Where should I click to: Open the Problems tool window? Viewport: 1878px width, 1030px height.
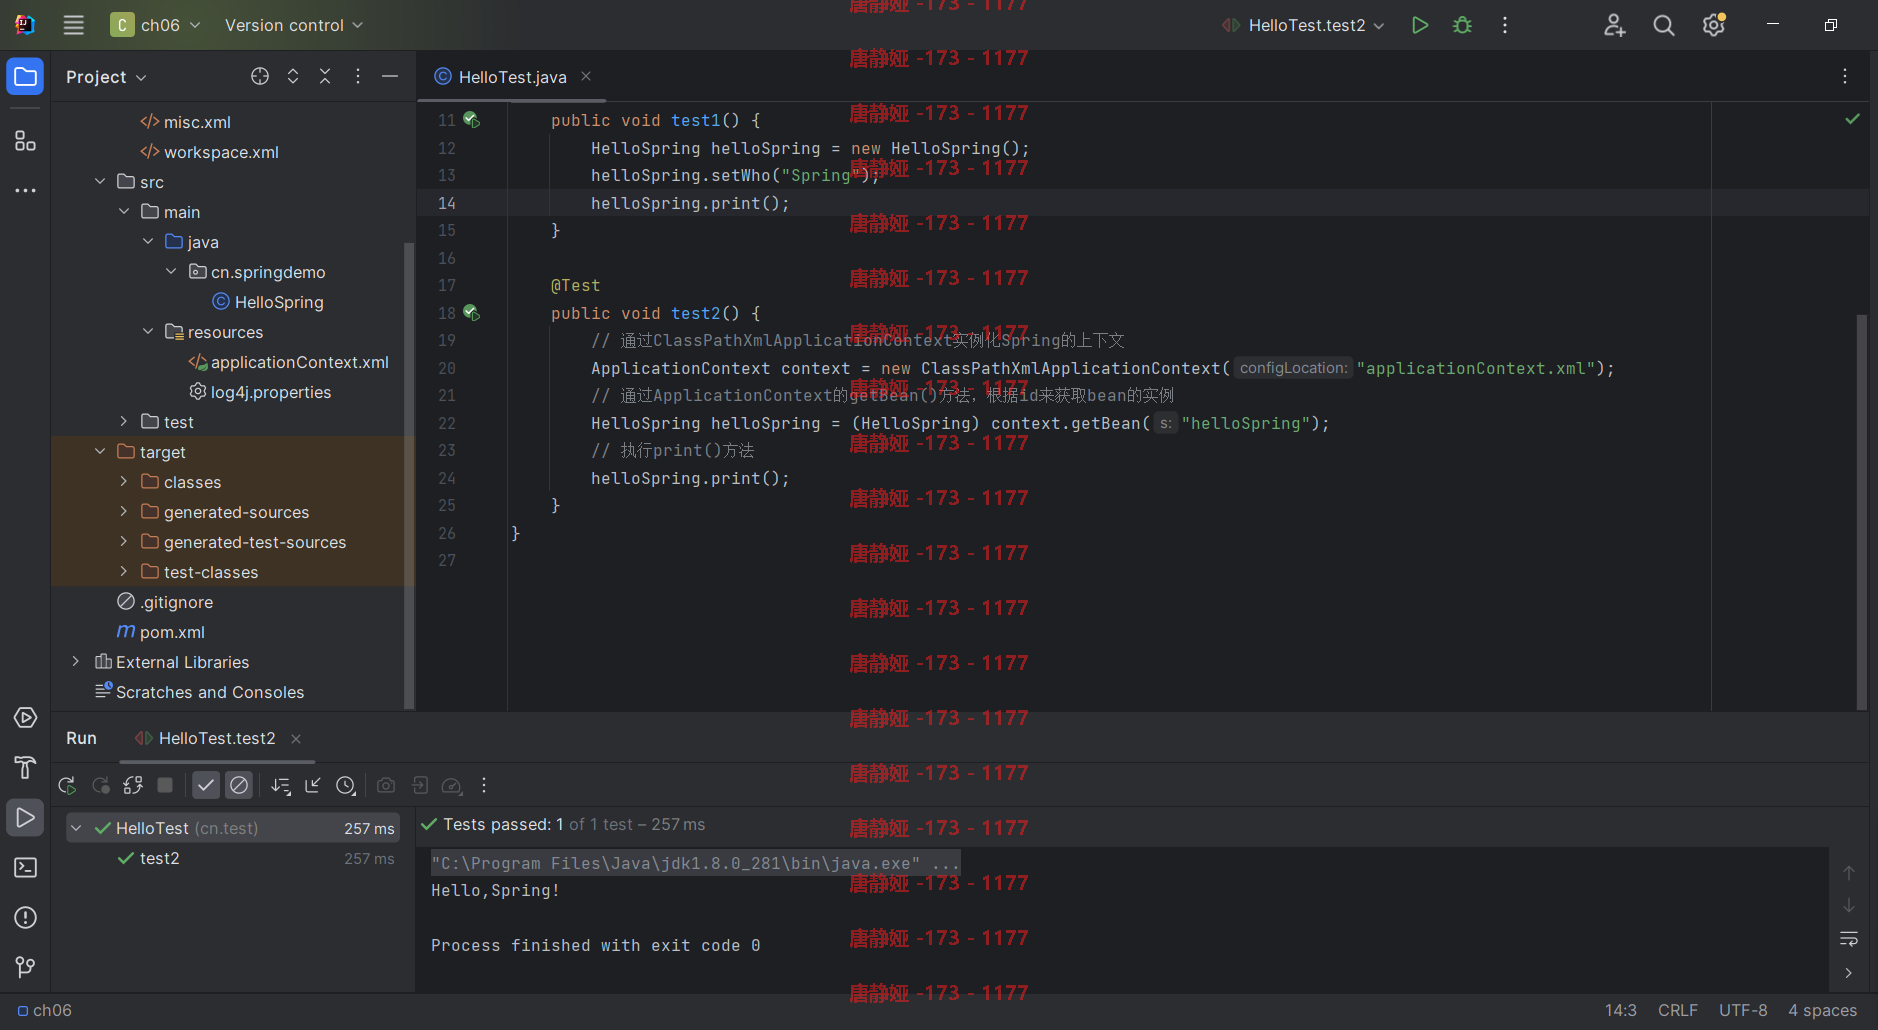[x=25, y=918]
